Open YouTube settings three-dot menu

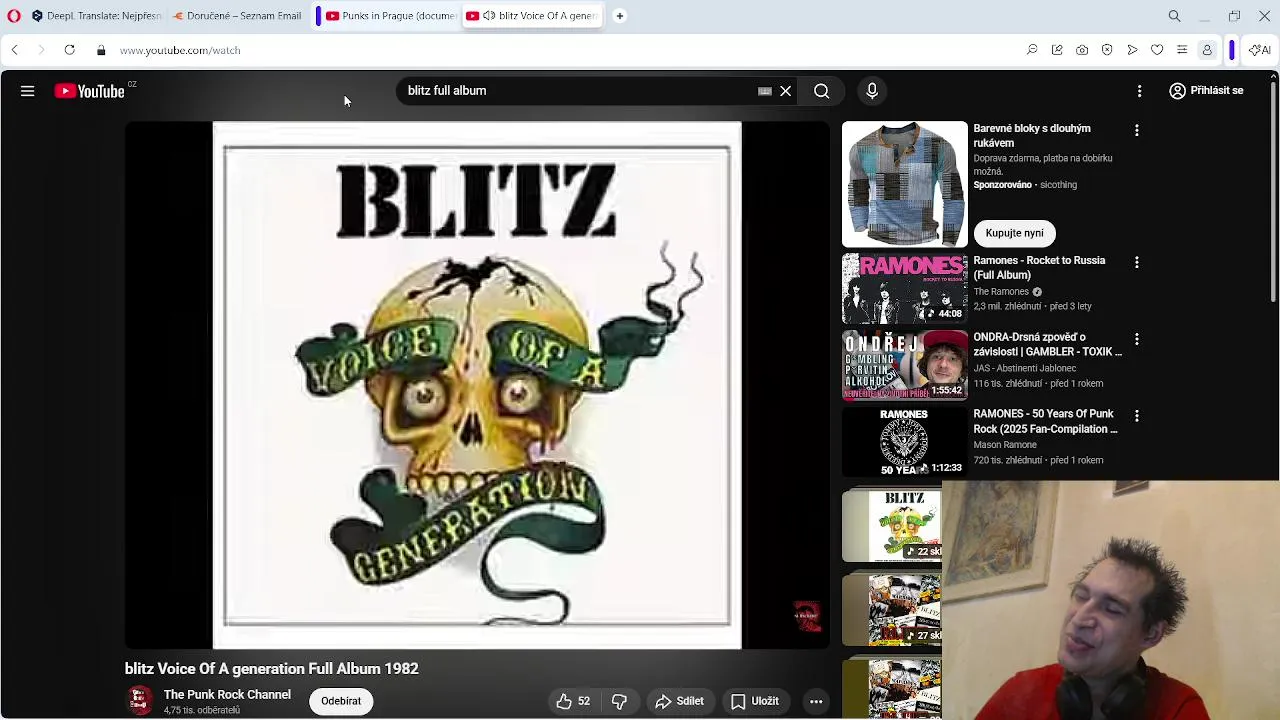(1140, 91)
